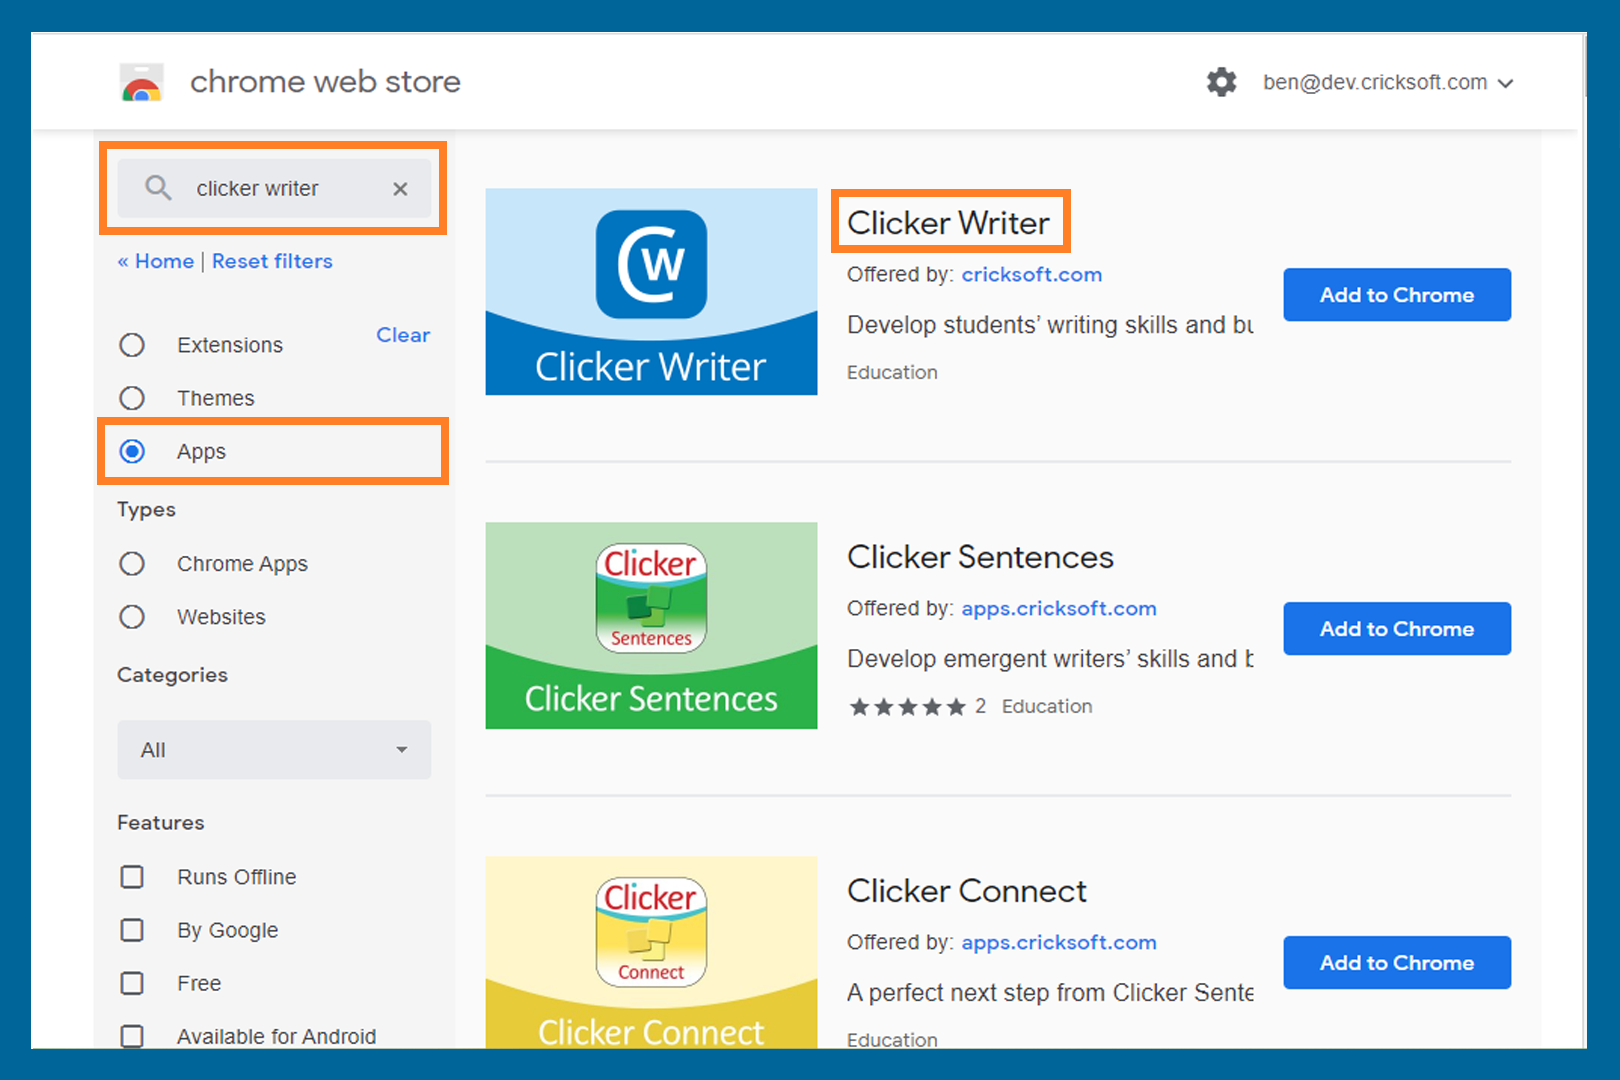Screen dimensions: 1620x1080
Task: Add Clicker Sentences to Chrome
Action: point(1396,629)
